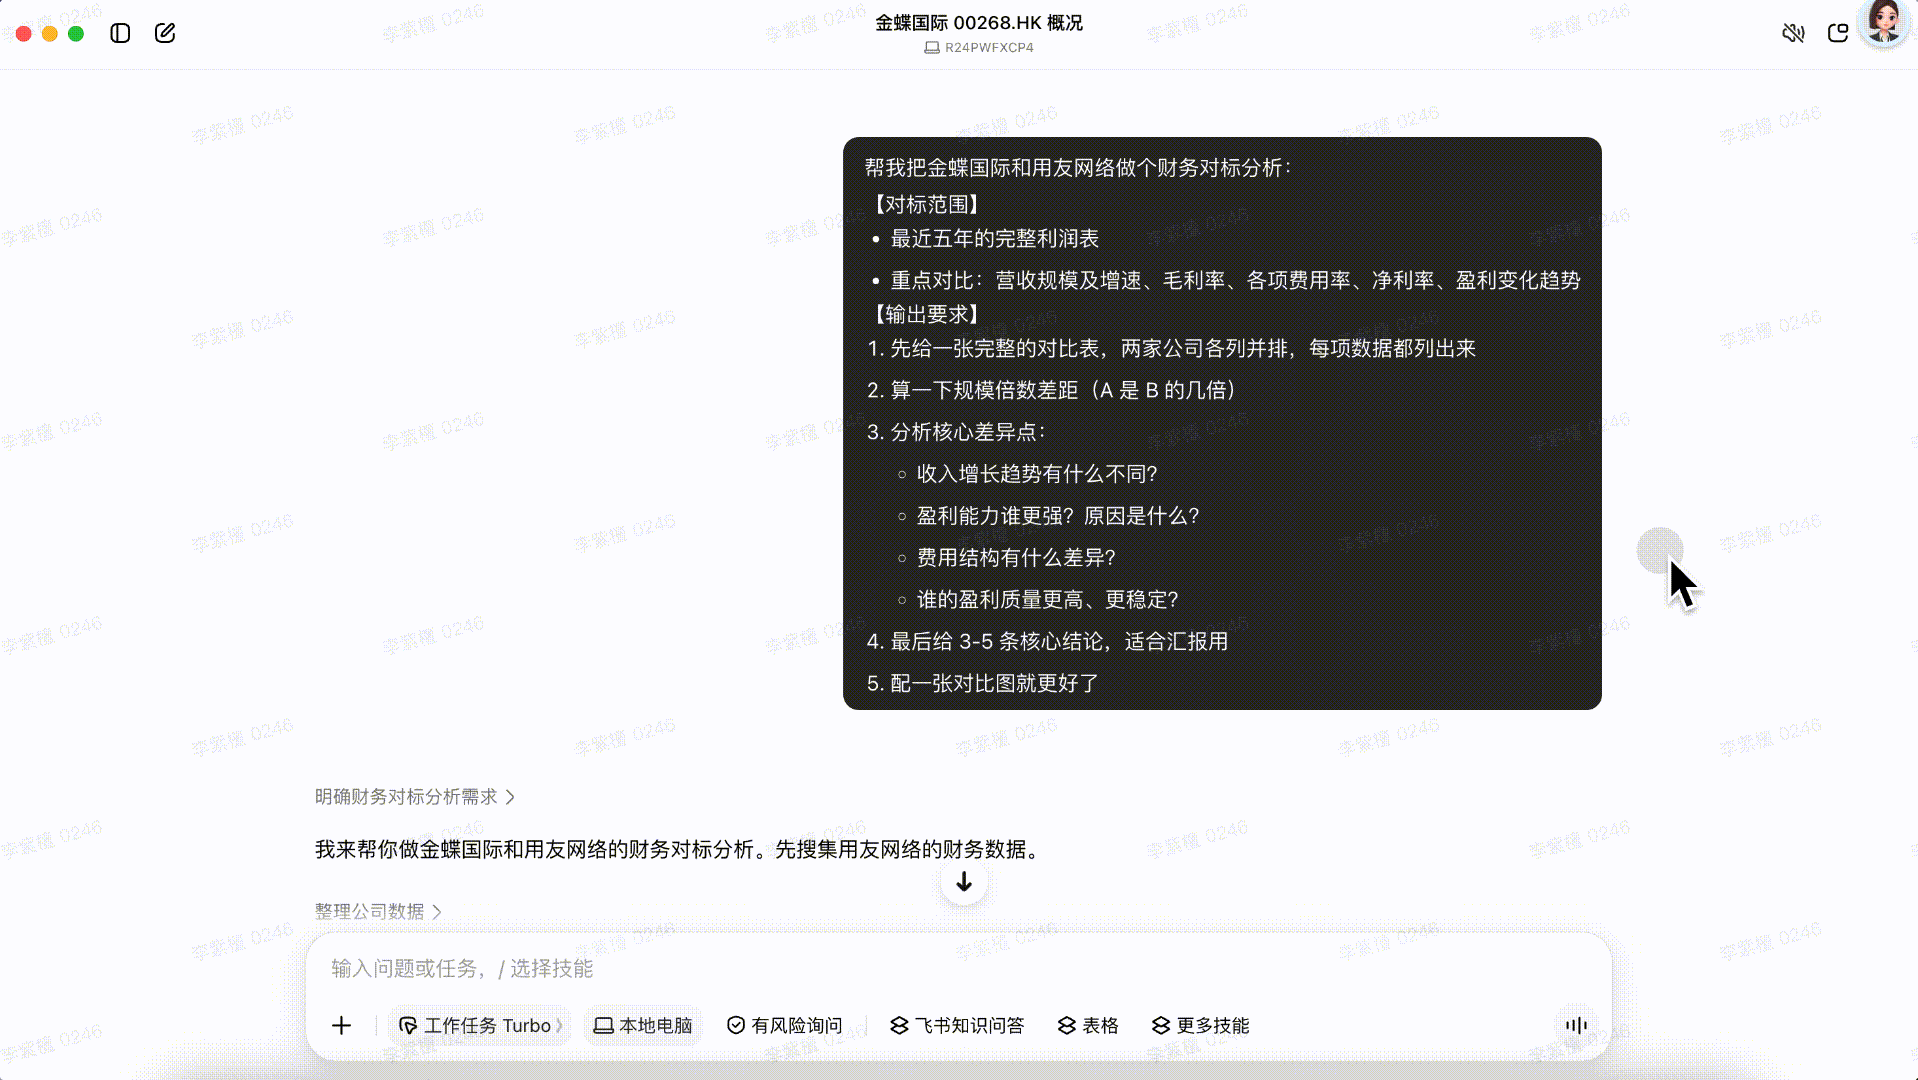This screenshot has height=1080, width=1918.
Task: Expand the 明确财务对标分析需求 step
Action: [x=415, y=796]
